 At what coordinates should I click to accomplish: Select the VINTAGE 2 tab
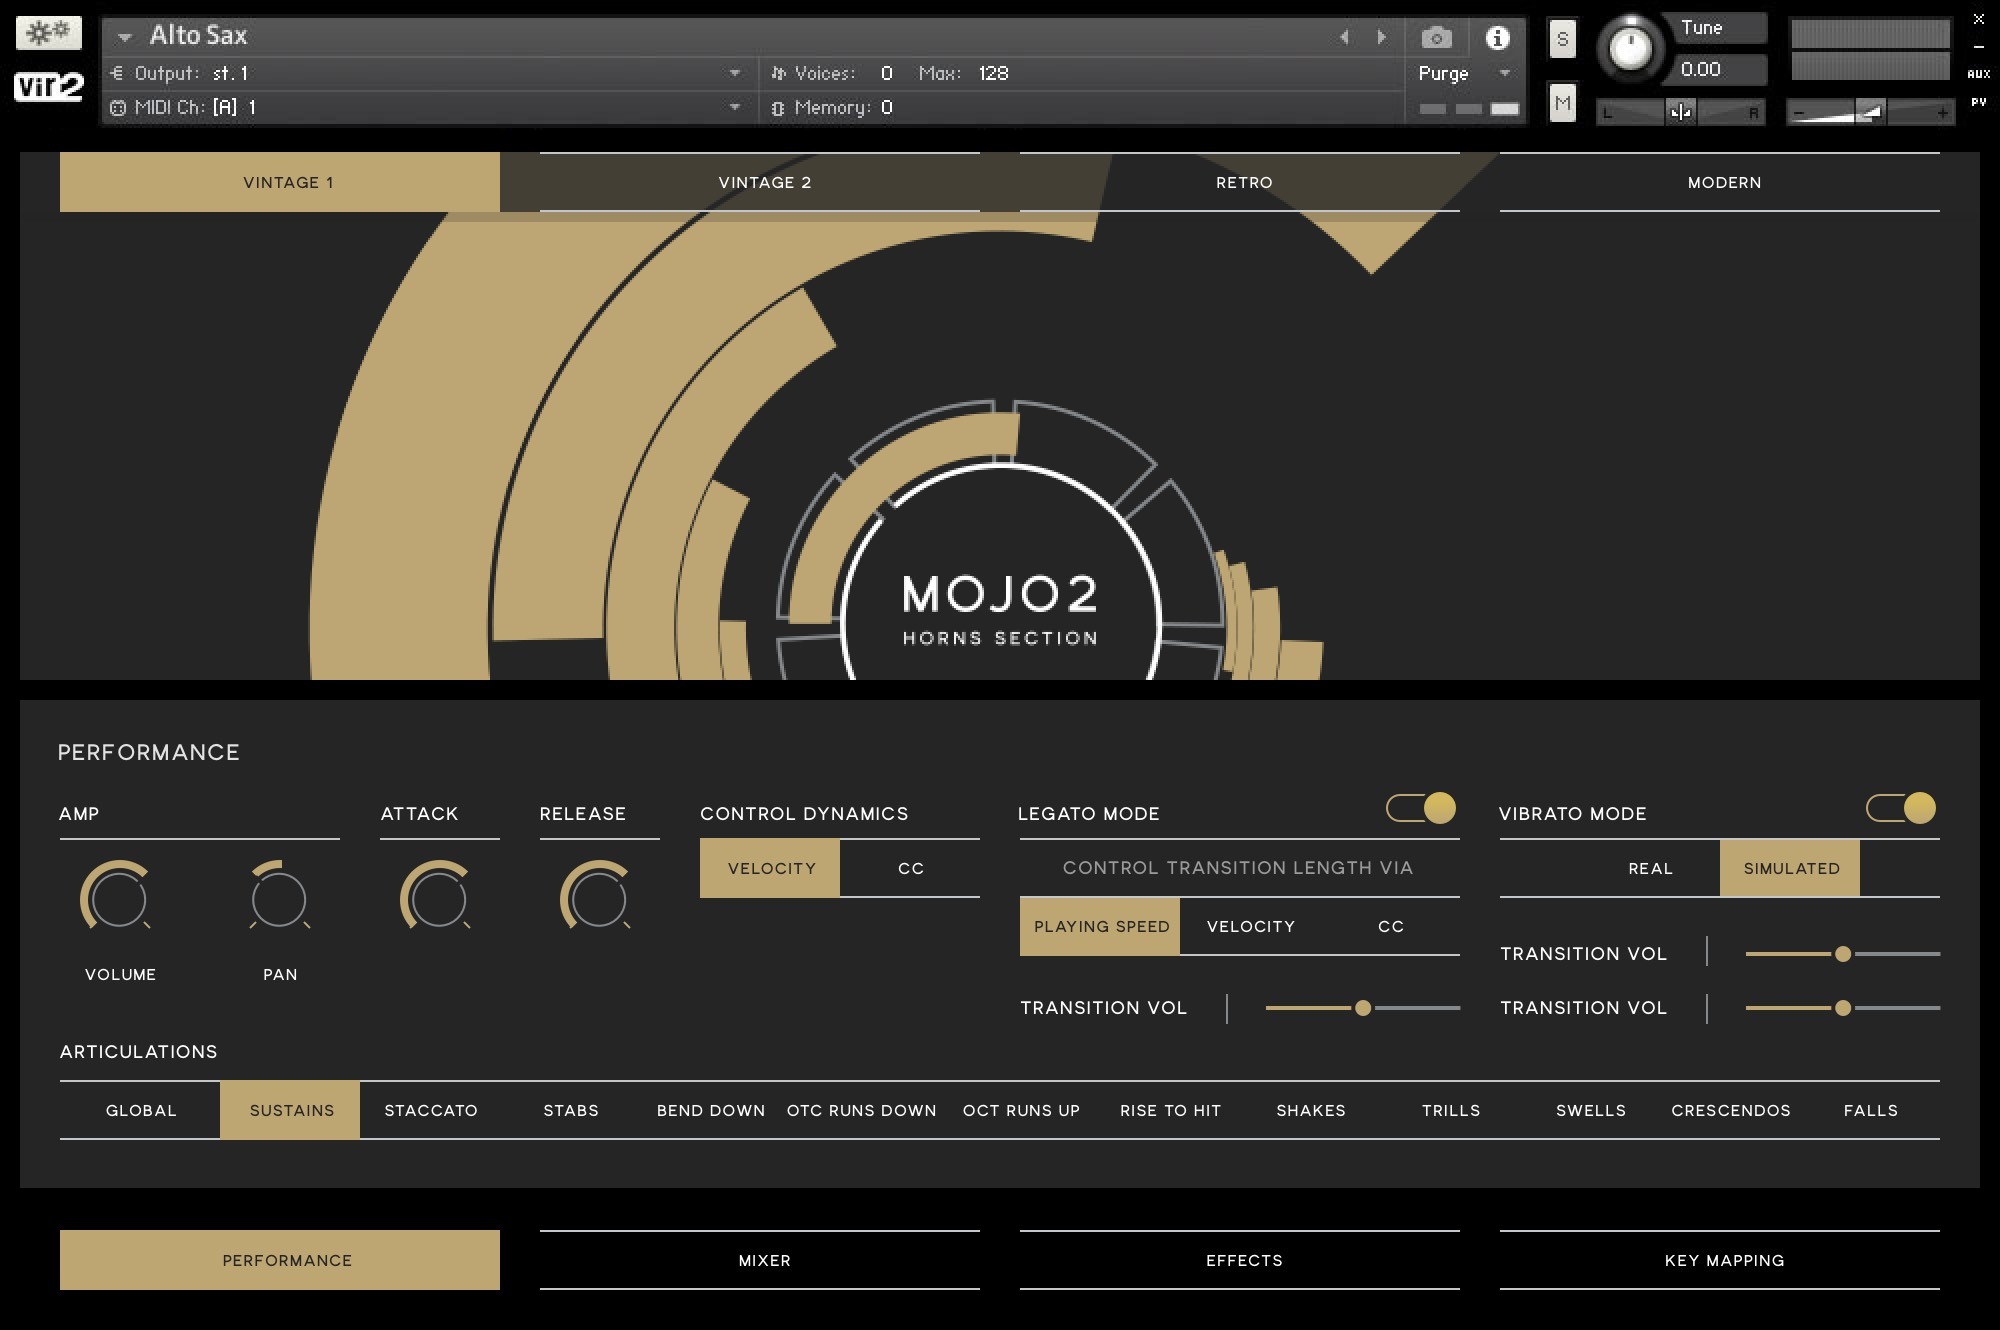click(760, 182)
